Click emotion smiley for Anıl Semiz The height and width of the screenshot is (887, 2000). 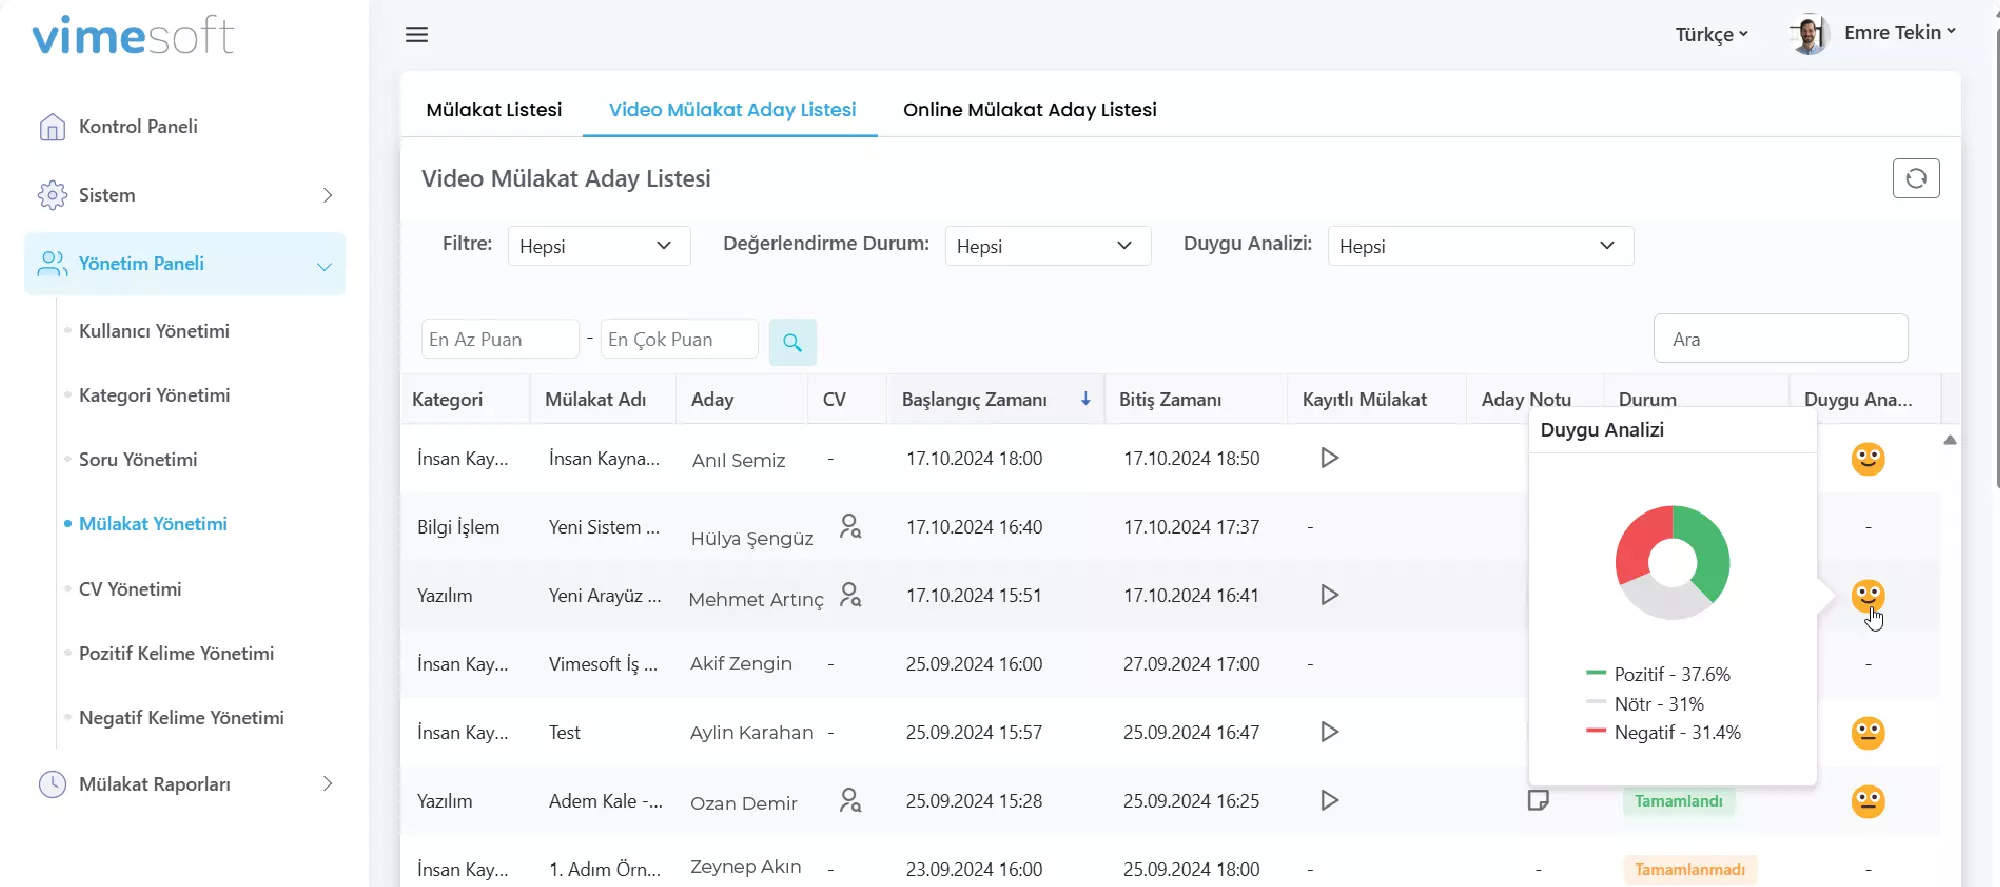coord(1867,459)
